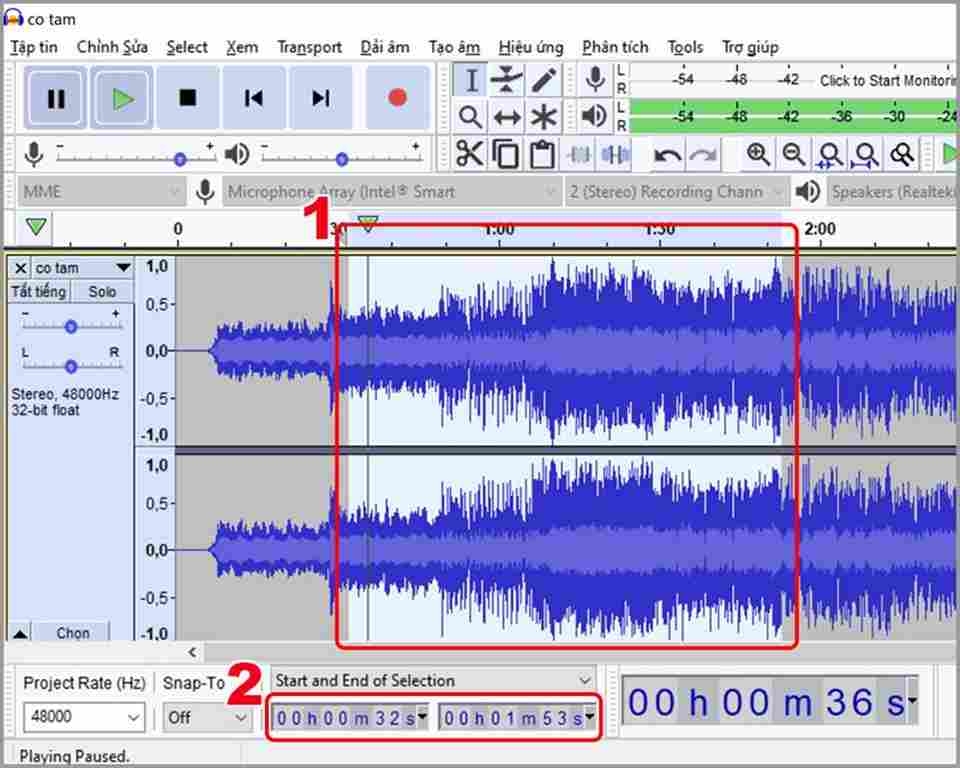Open the Start and End of Selection dropdown
This screenshot has height=768, width=960.
[432, 680]
